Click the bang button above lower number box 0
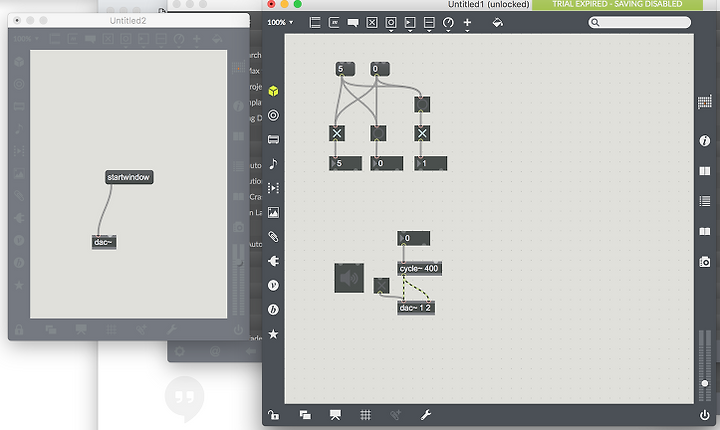Screen dimensions: 720x430 (378, 133)
